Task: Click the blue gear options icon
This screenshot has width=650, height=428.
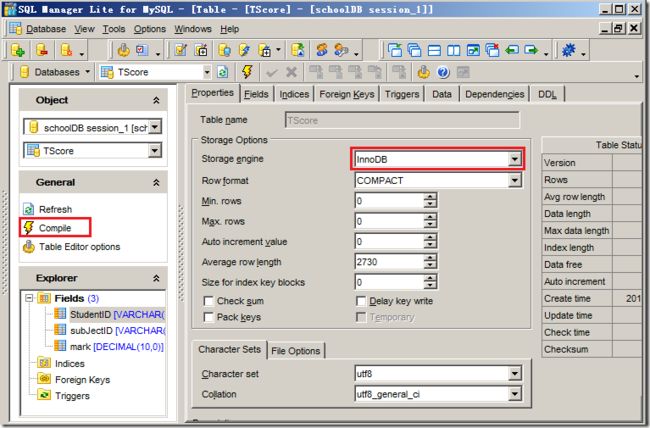Action: pos(569,50)
